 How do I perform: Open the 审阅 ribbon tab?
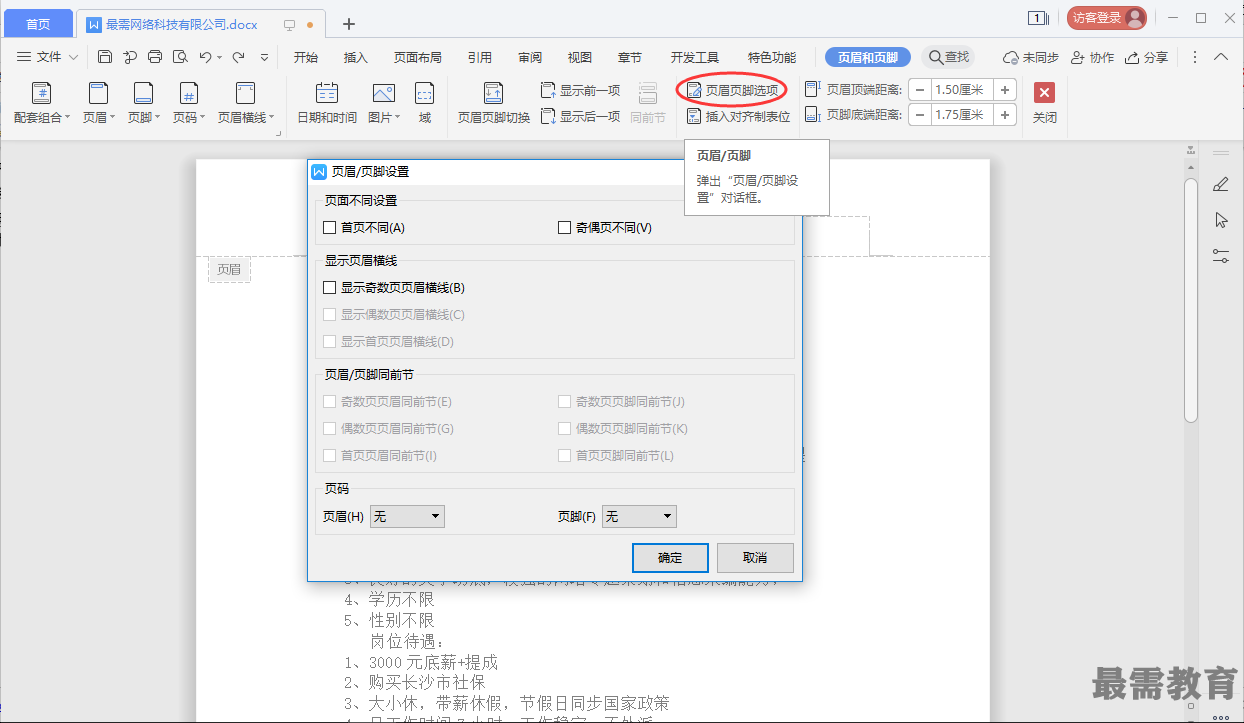[530, 57]
